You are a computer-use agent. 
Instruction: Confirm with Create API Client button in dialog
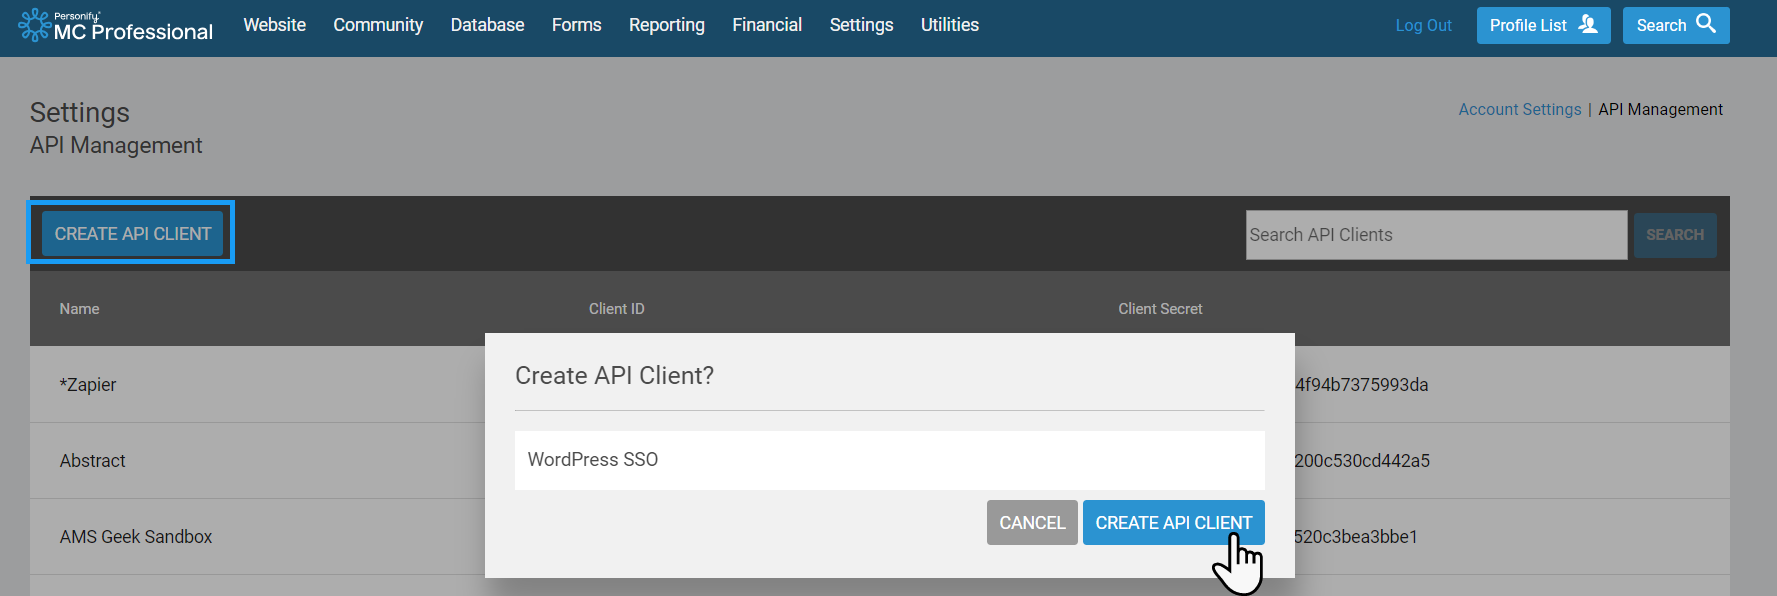coord(1172,523)
